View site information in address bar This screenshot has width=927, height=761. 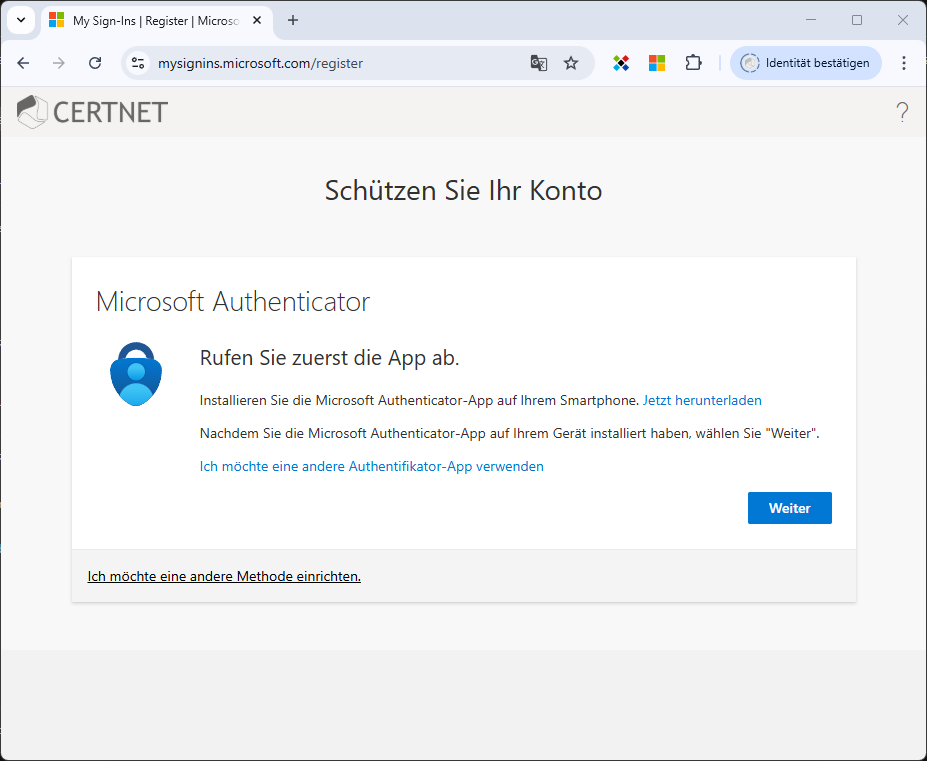point(138,63)
